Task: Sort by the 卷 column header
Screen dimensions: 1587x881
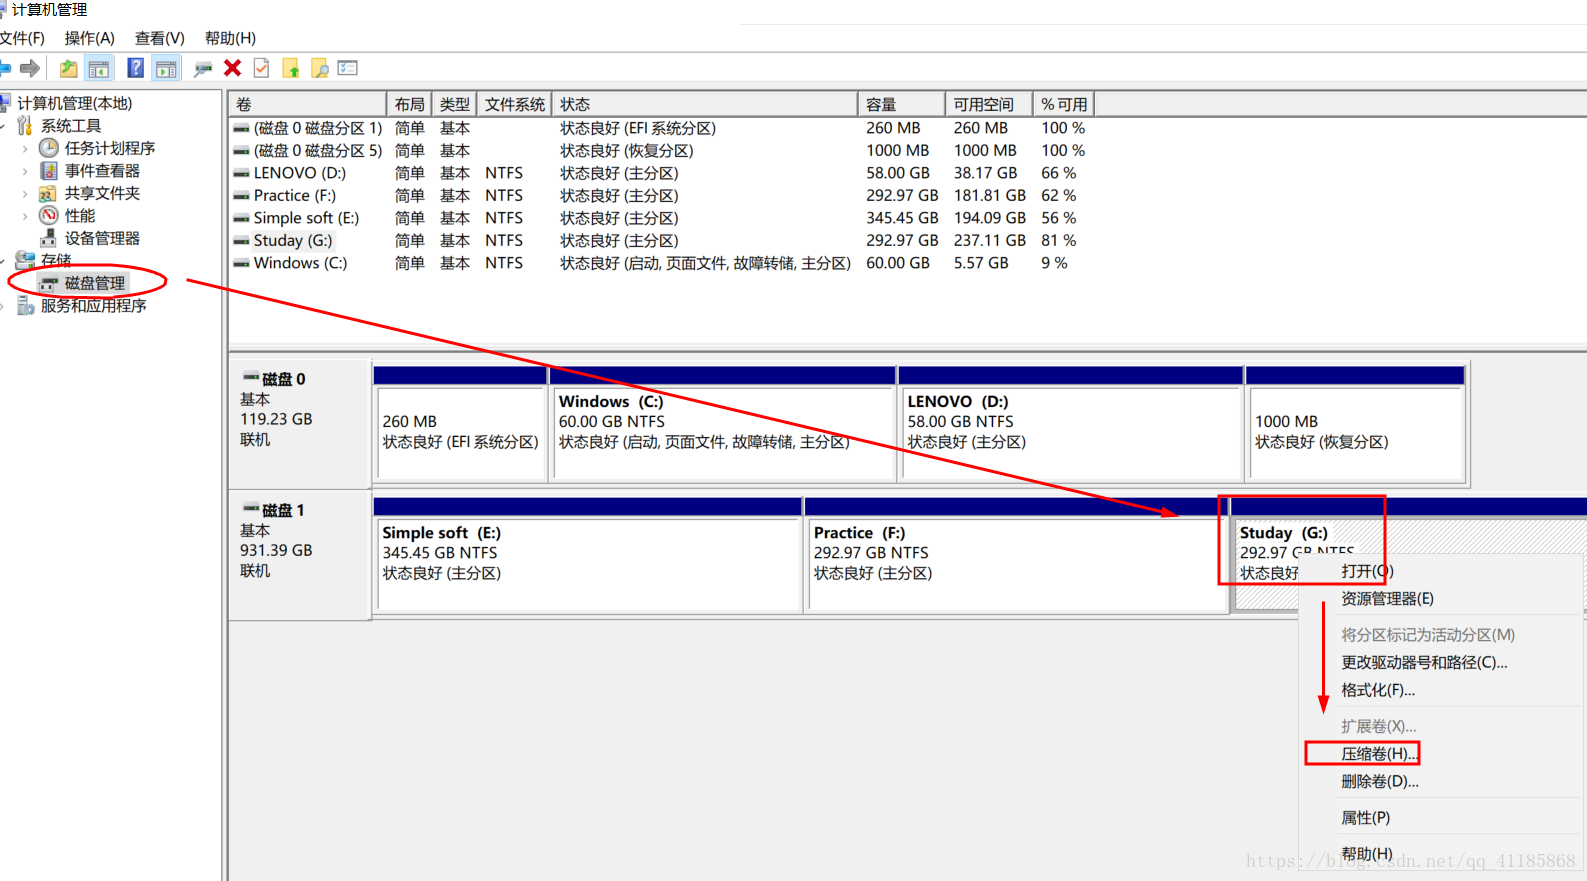Action: pos(308,104)
